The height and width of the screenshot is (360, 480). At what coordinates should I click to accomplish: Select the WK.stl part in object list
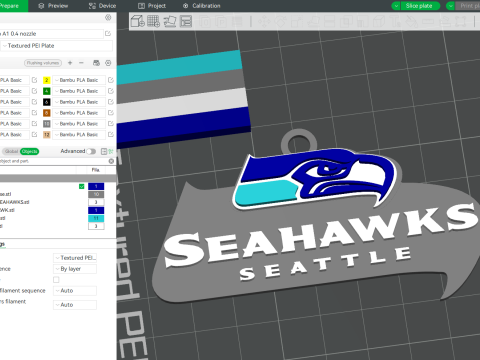[x=7, y=210]
